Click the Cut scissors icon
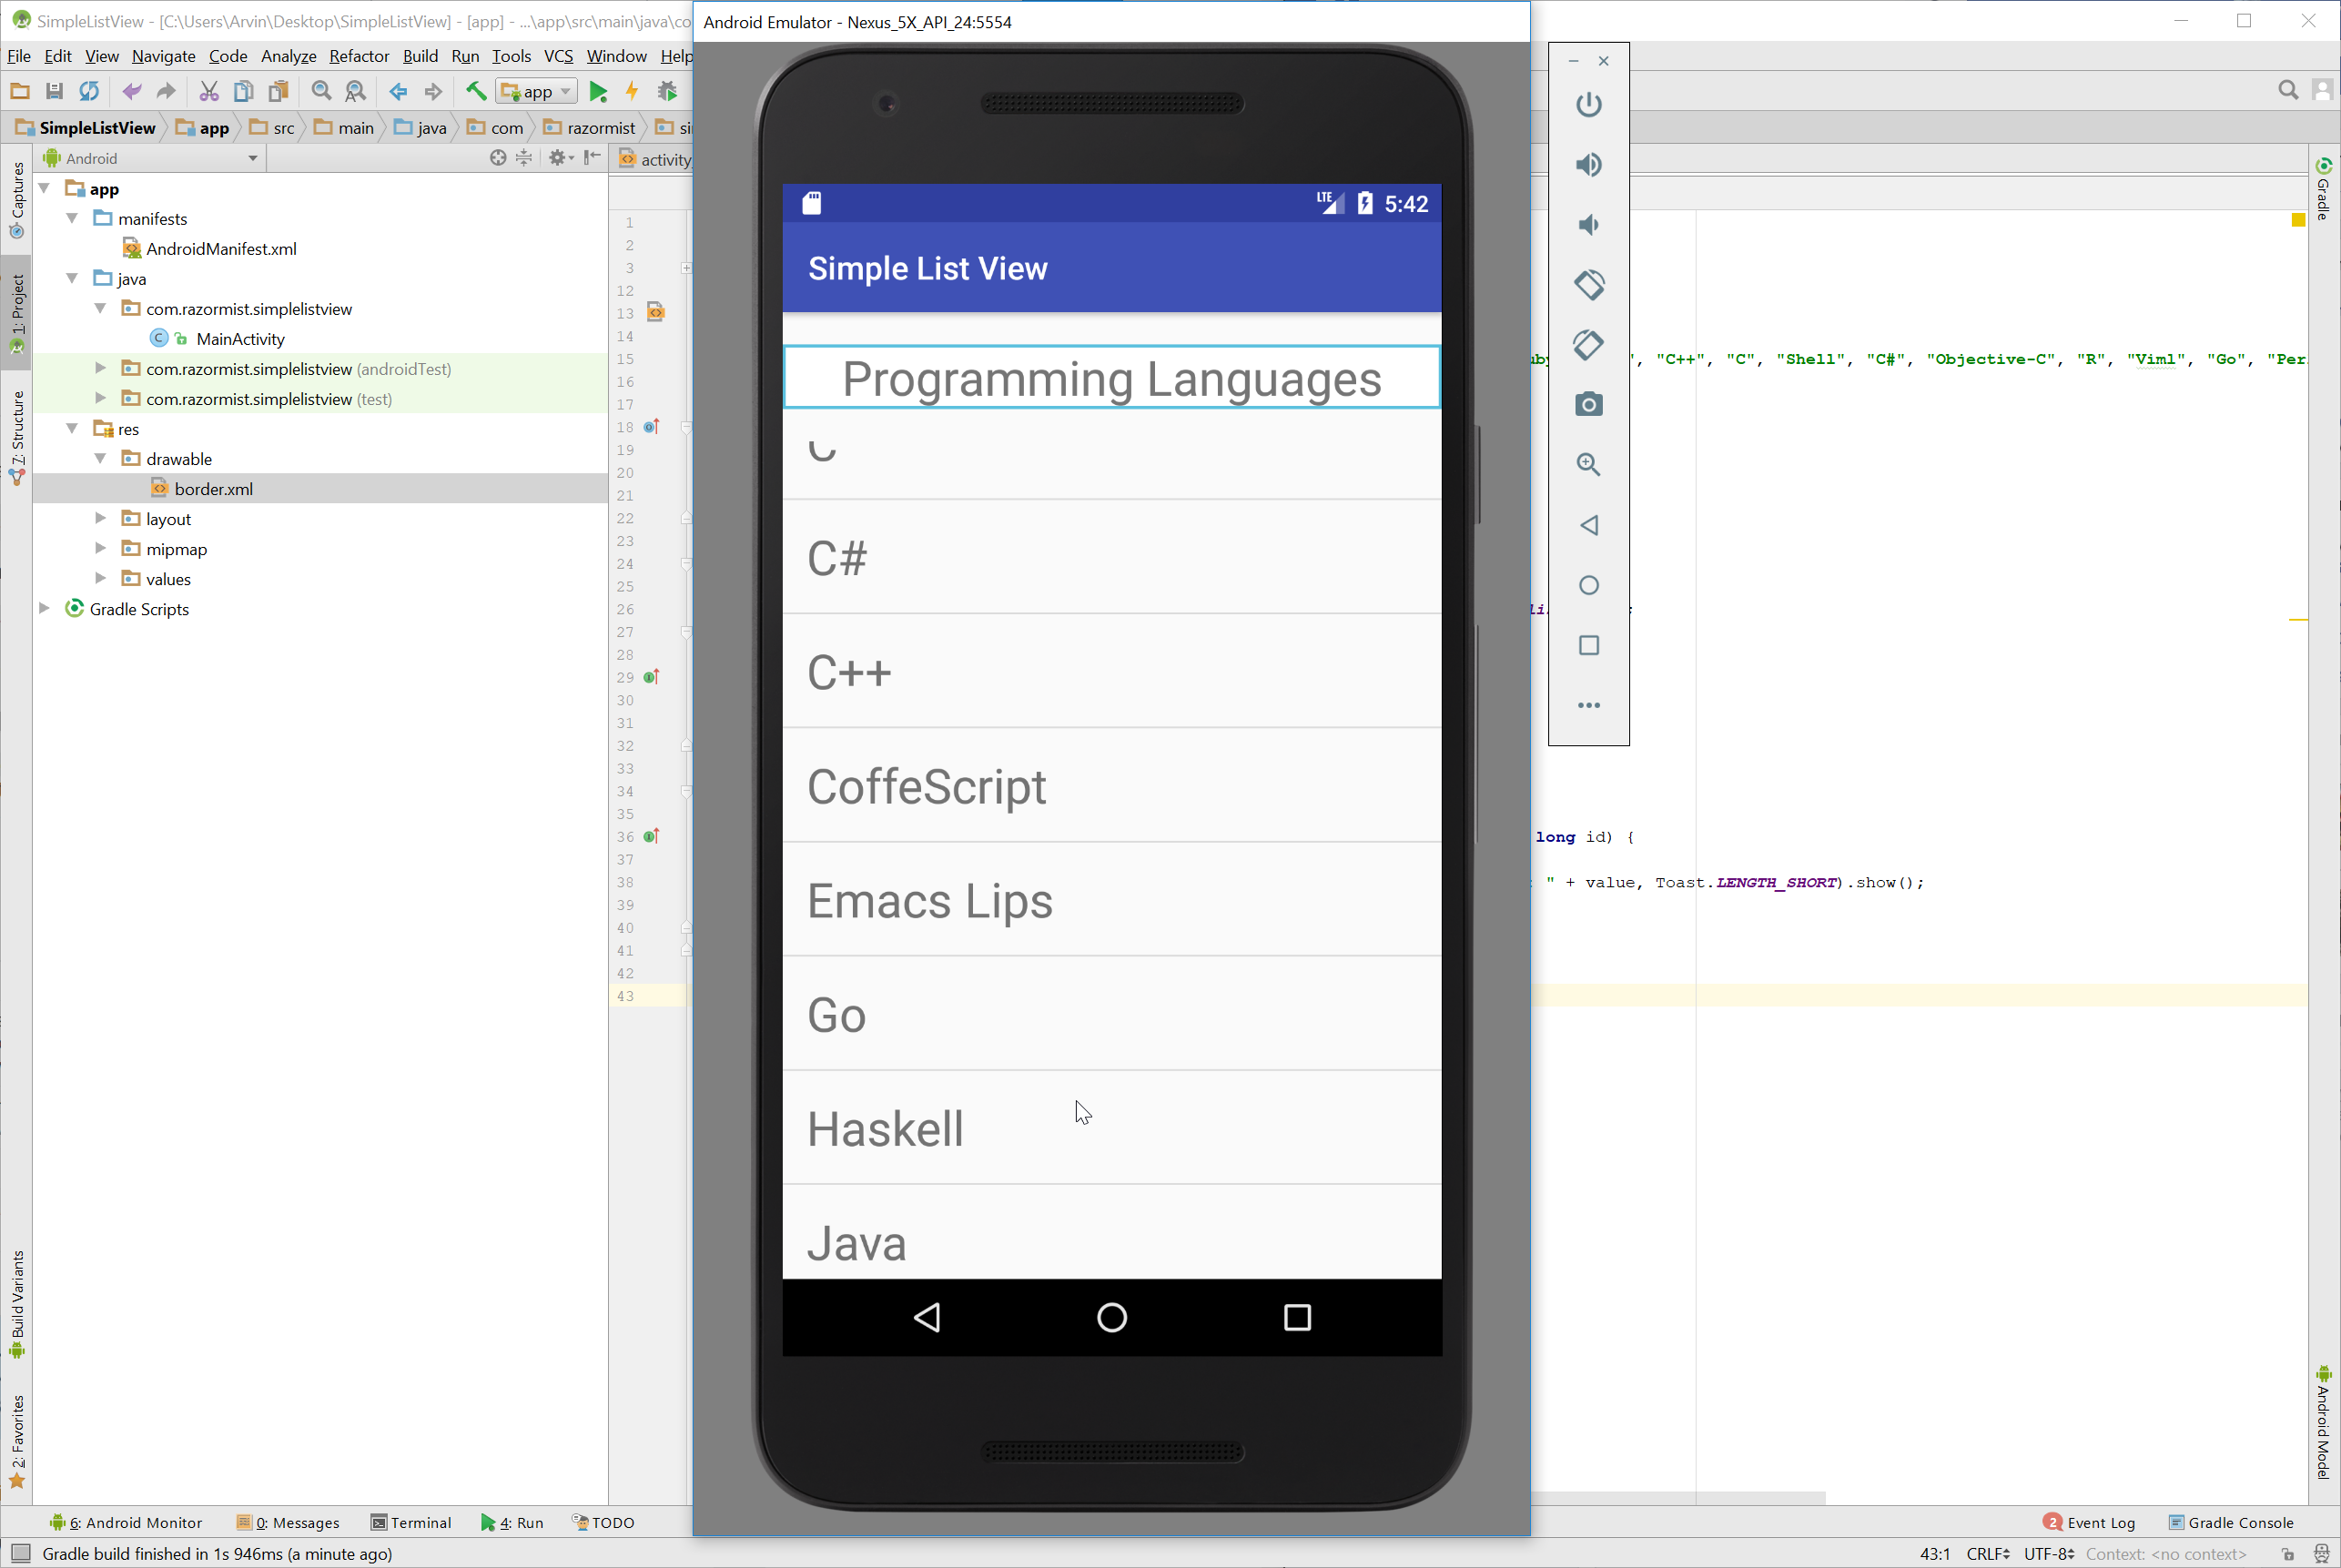 tap(208, 92)
